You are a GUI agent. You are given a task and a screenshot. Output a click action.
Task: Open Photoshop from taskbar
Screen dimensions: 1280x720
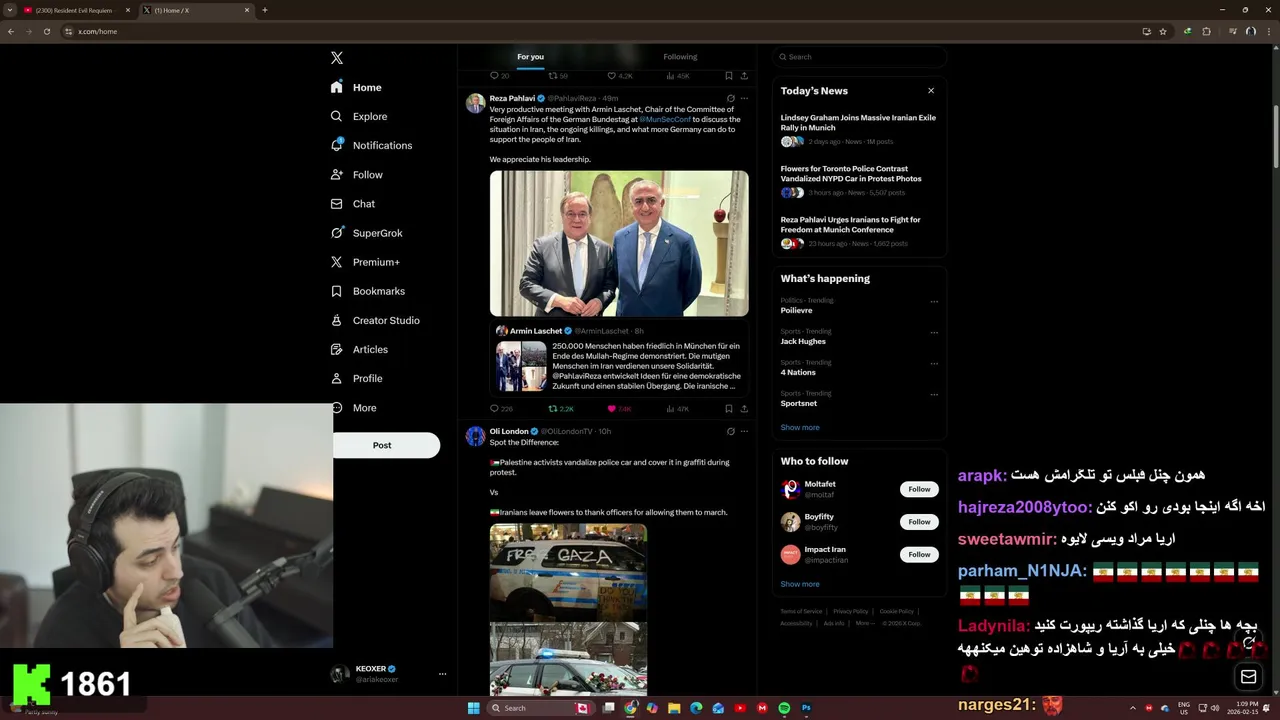point(806,708)
